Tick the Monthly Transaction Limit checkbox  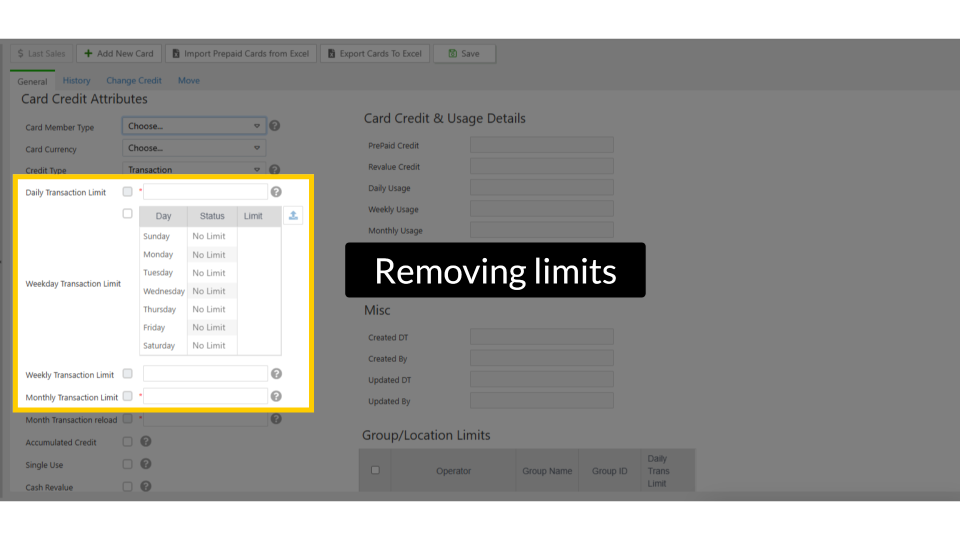(x=127, y=396)
